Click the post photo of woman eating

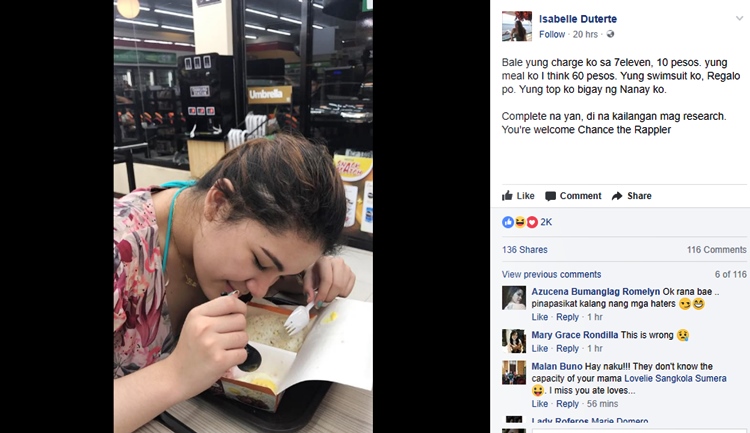(243, 216)
